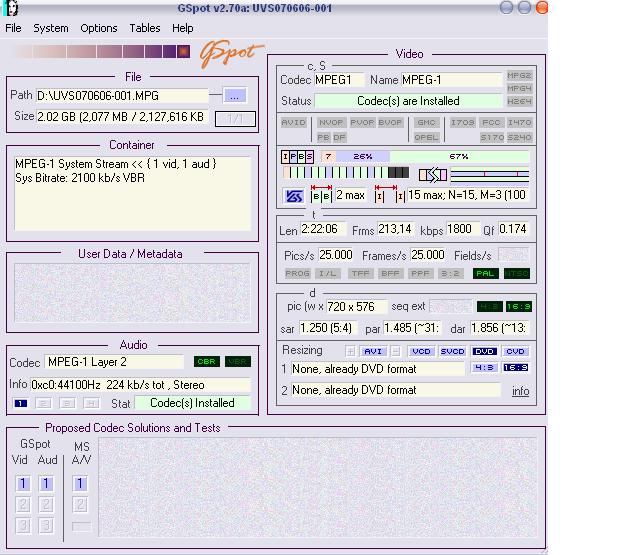Click the DVD resizing button
Viewport: 640px width, 555px height.
tap(484, 351)
